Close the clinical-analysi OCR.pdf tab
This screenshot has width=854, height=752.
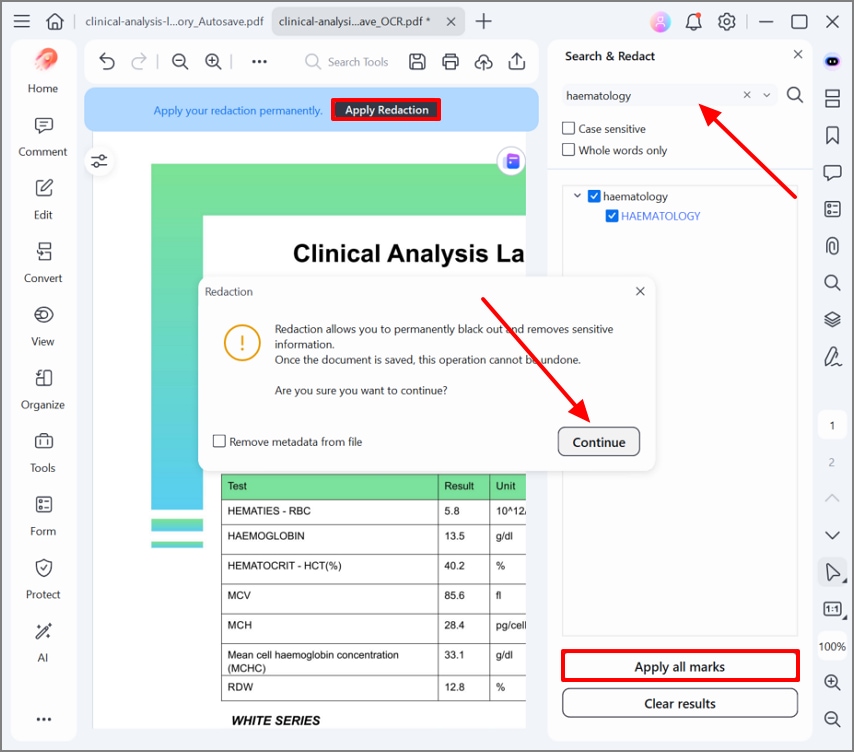[451, 22]
